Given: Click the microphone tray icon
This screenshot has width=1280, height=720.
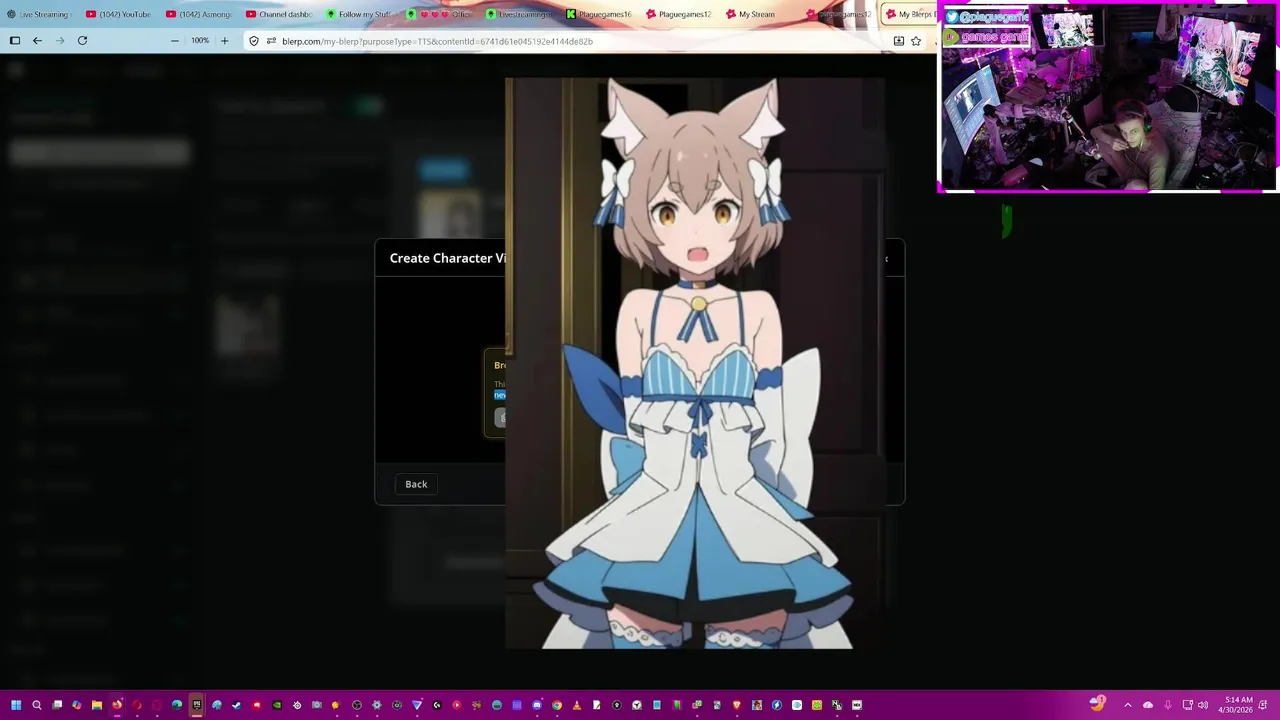Looking at the screenshot, I should click(1167, 705).
